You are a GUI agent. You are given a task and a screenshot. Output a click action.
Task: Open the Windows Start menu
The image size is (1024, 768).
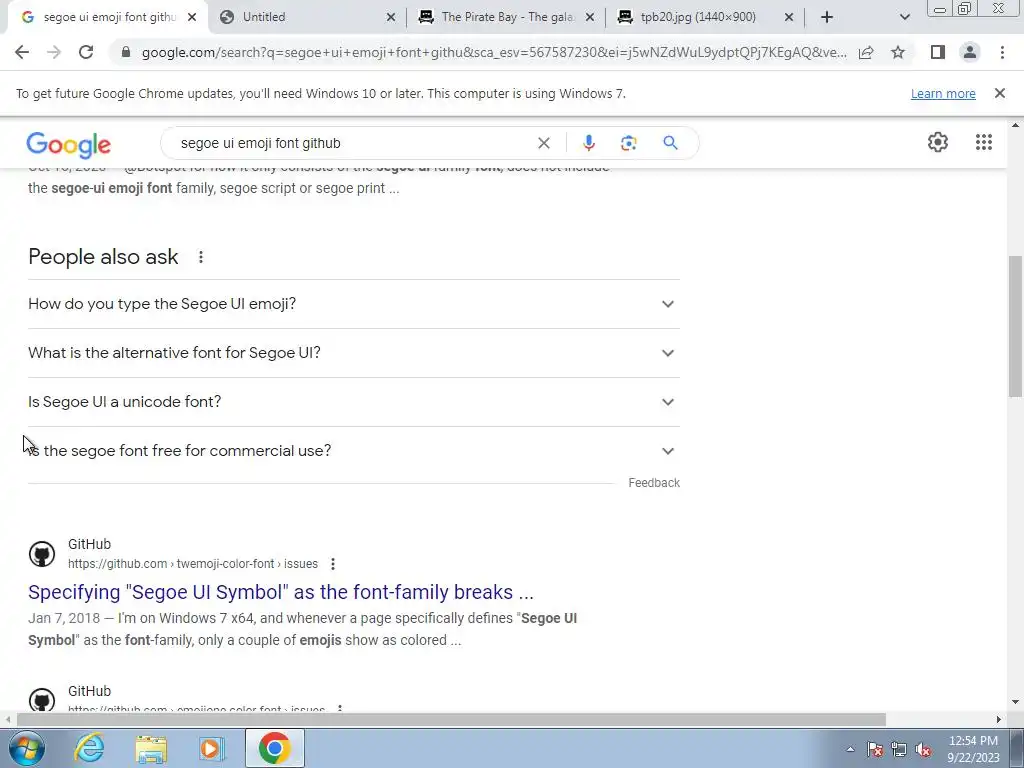pos(26,748)
